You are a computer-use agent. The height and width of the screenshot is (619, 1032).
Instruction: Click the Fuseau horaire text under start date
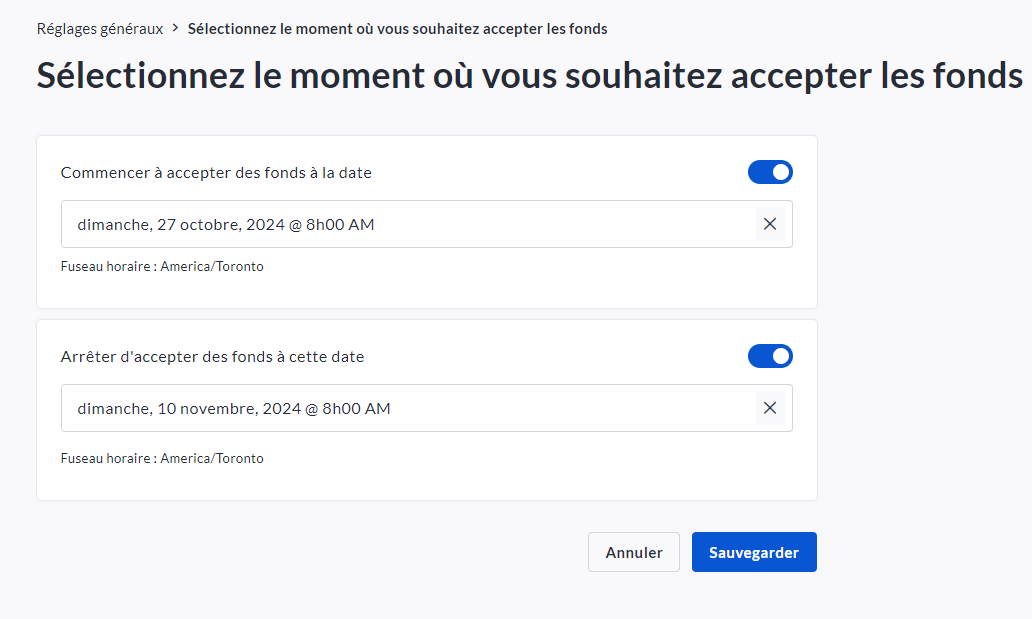click(162, 267)
